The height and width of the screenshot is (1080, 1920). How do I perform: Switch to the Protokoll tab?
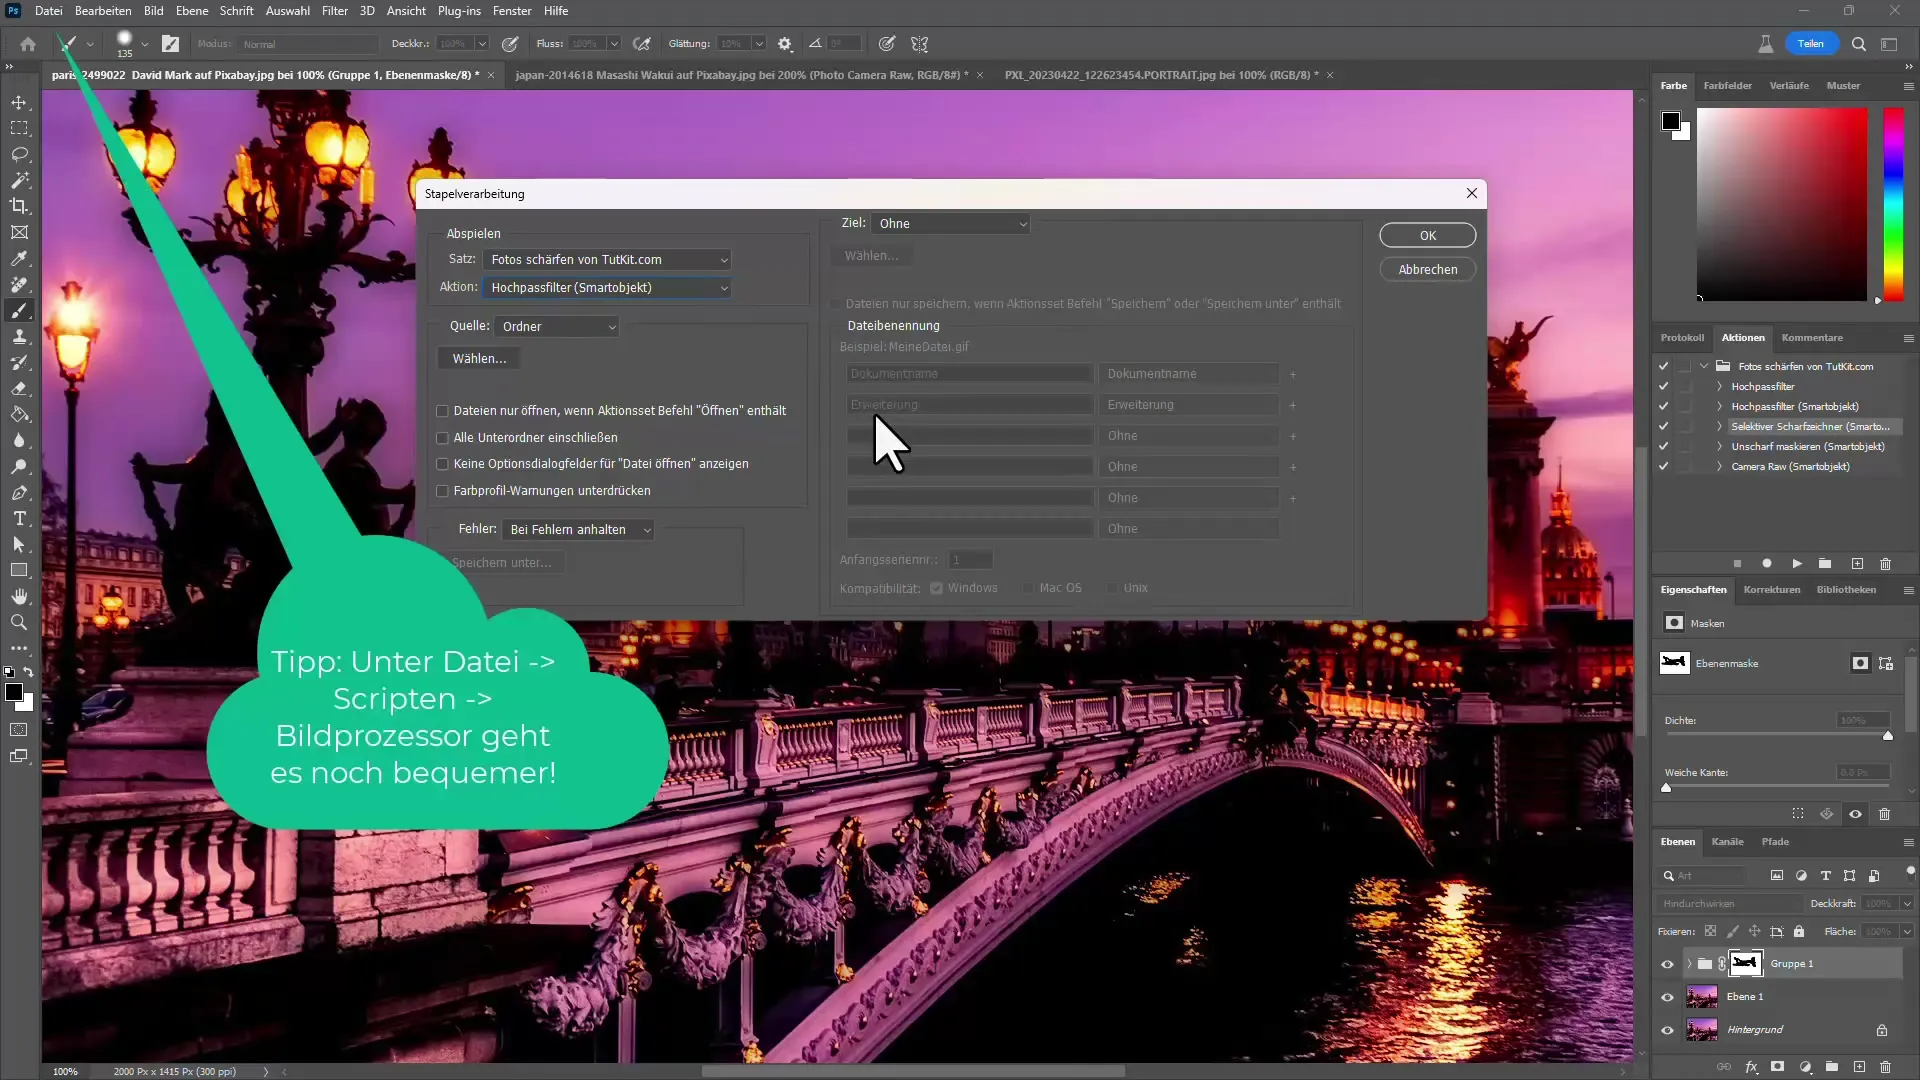(x=1682, y=338)
